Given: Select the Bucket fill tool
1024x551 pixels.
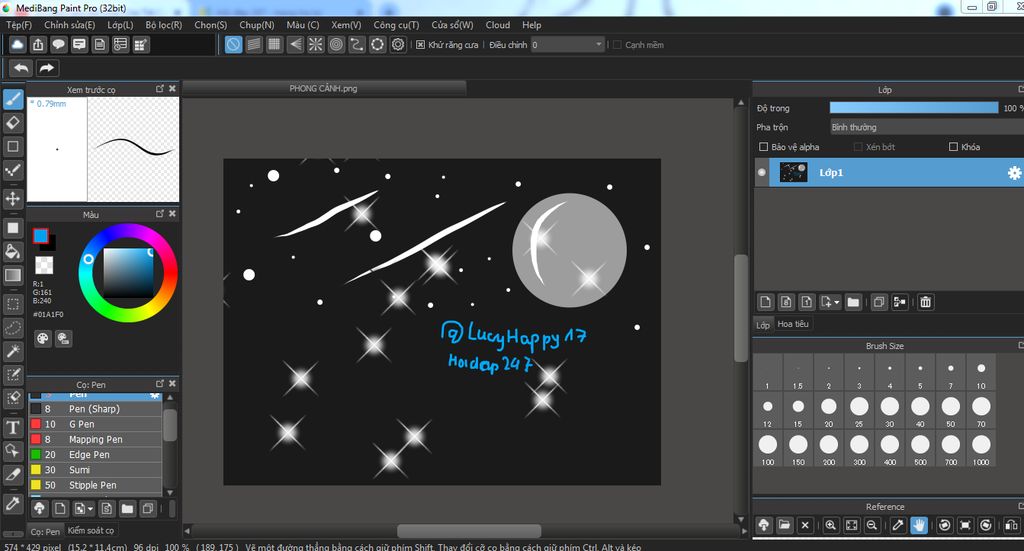Looking at the screenshot, I should pos(13,251).
